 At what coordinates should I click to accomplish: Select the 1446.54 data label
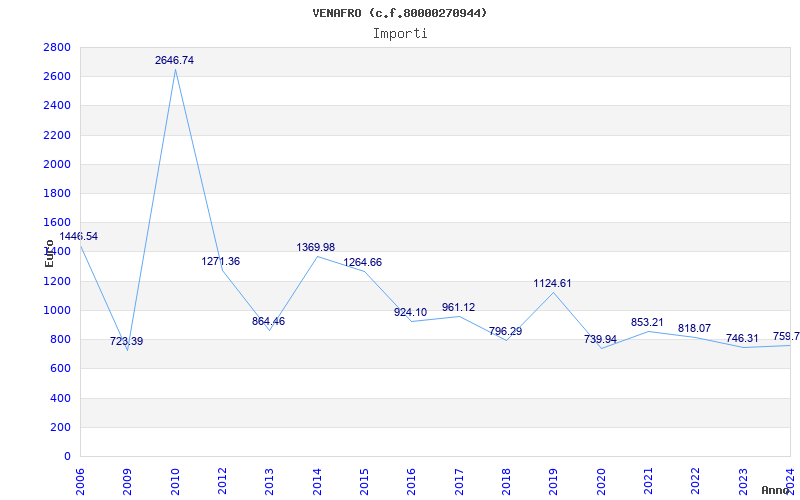click(x=79, y=236)
